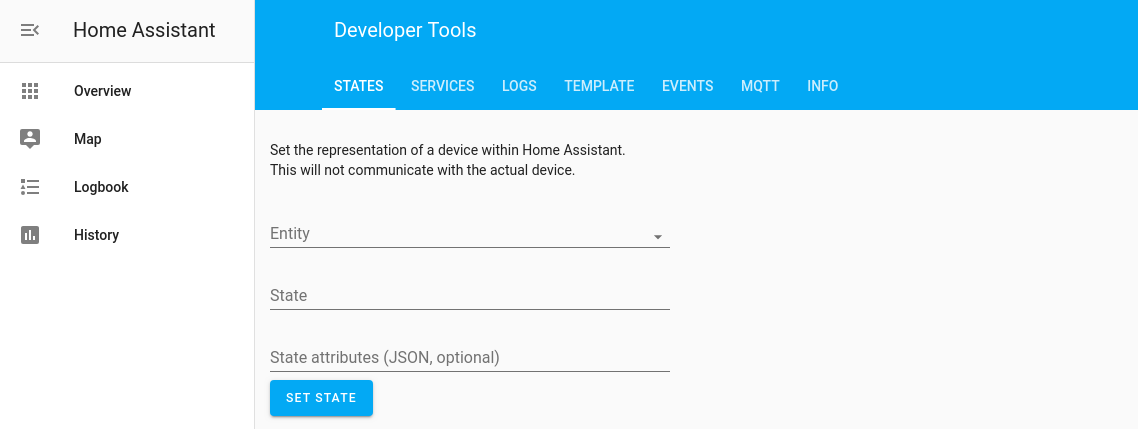
Task: Select the States tab
Action: (x=359, y=86)
